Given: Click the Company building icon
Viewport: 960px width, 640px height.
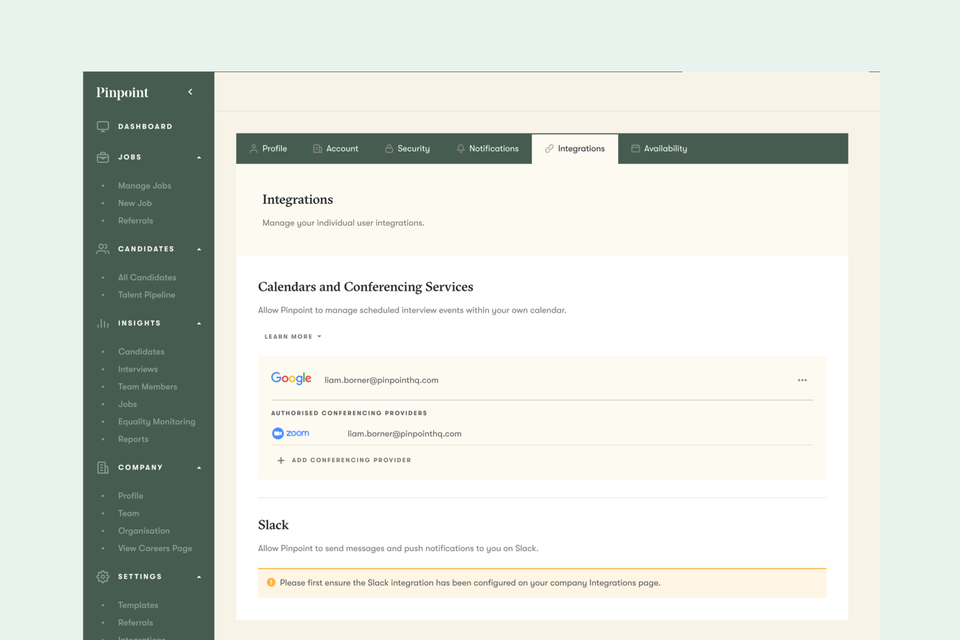Looking at the screenshot, I should 103,468.
